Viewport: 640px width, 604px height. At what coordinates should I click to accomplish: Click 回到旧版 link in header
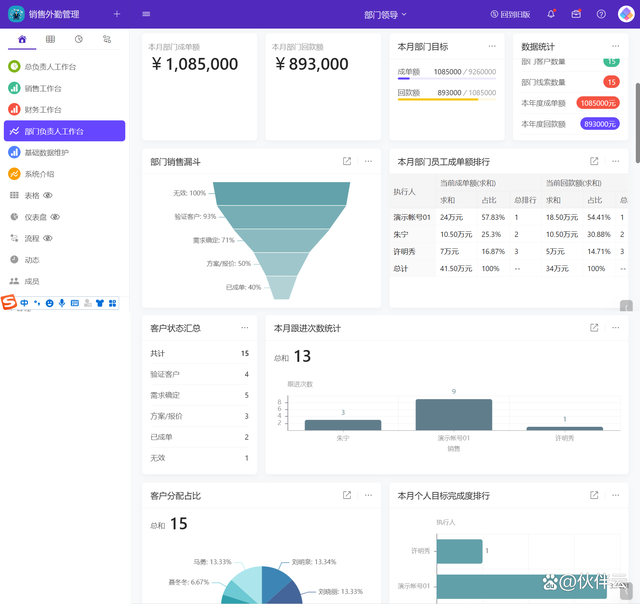511,14
